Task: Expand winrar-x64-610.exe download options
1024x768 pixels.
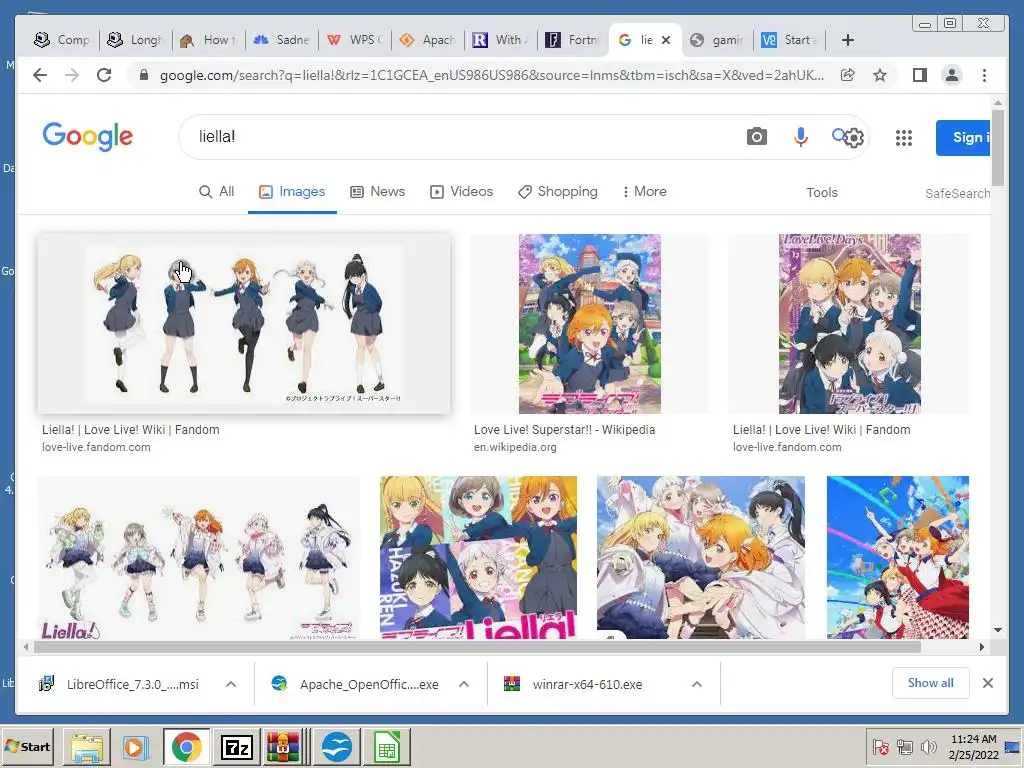Action: click(x=697, y=684)
